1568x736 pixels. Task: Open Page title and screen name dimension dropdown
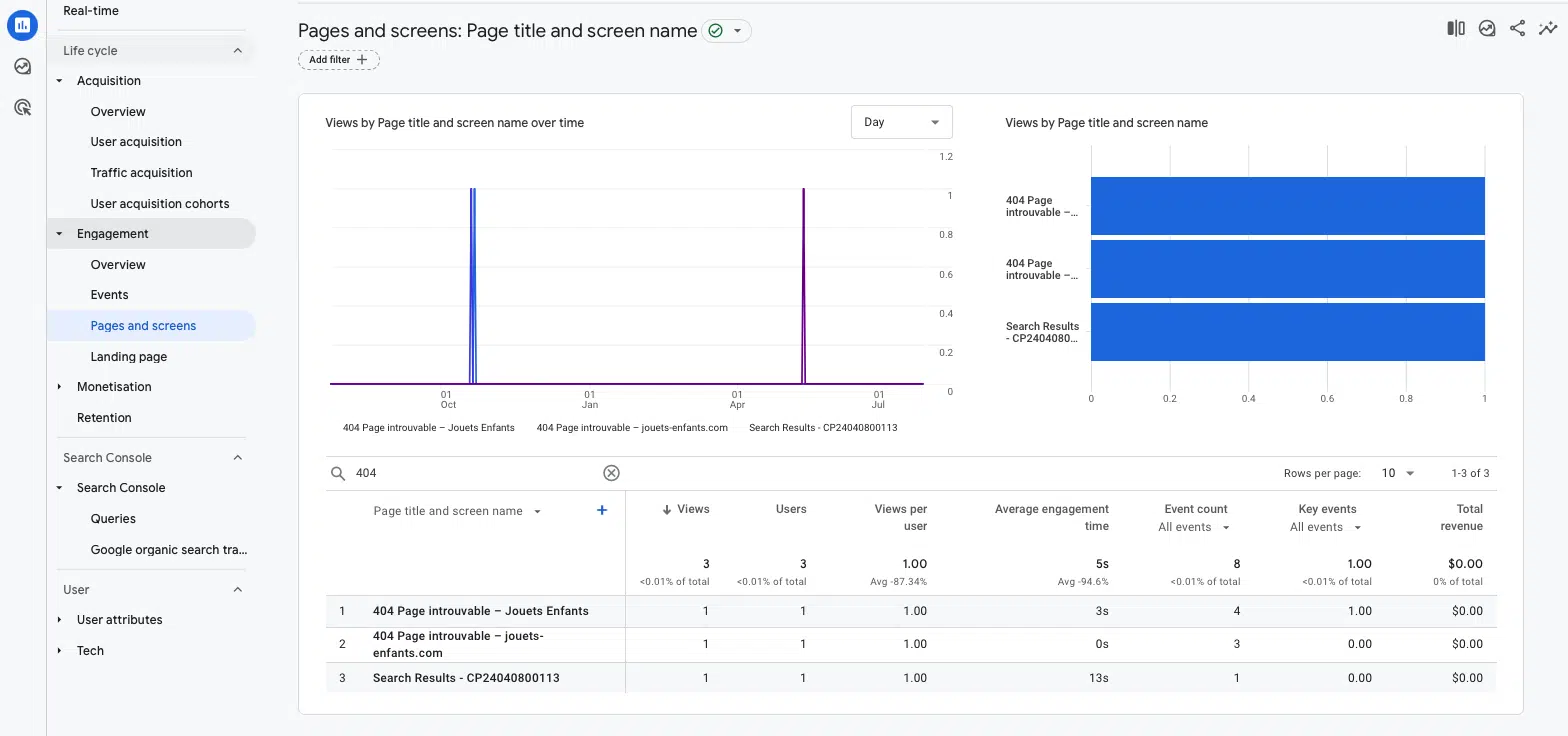point(457,511)
